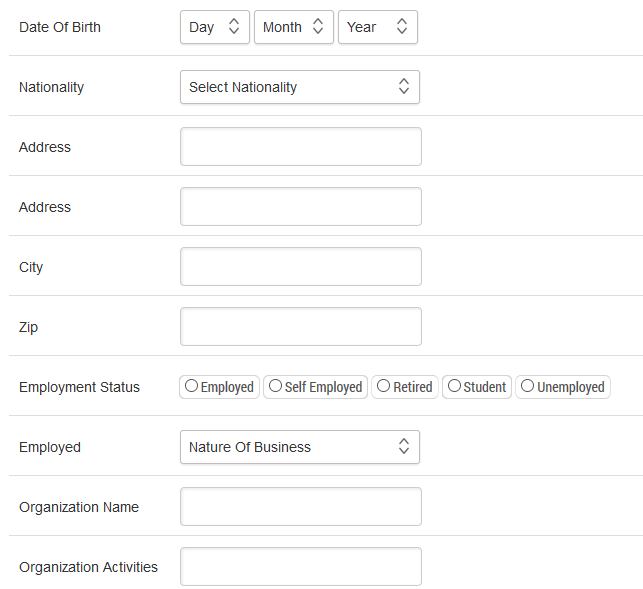Image resolution: width=643 pixels, height=589 pixels.
Task: Select the Unemployed radio option
Action: tap(527, 386)
